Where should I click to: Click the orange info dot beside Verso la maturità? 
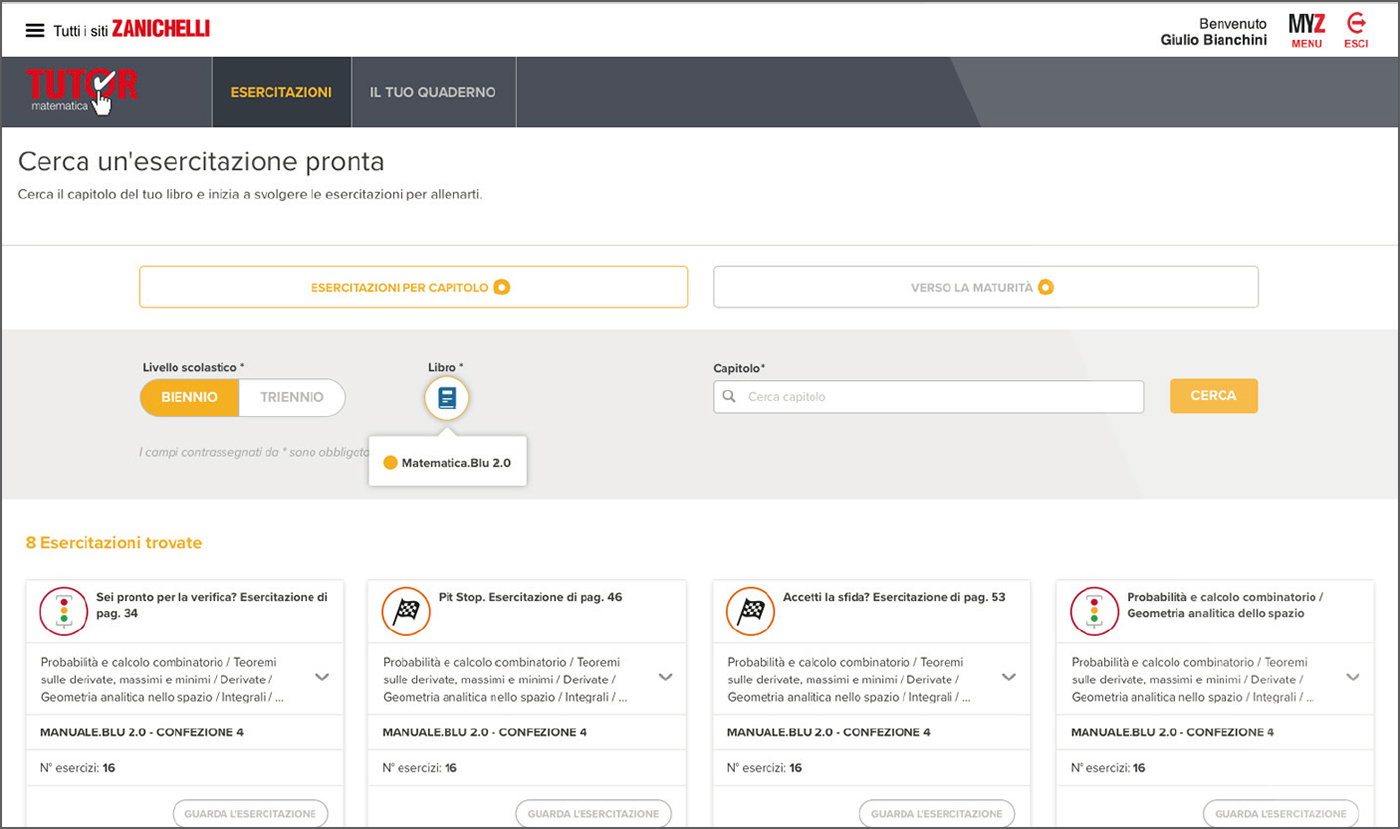tap(1046, 287)
